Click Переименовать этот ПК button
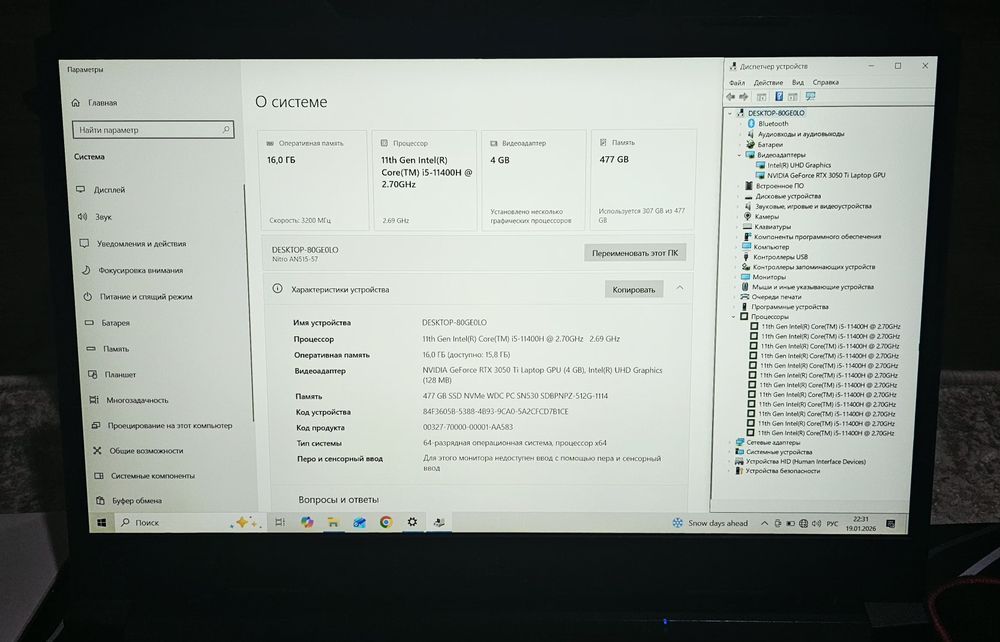The height and width of the screenshot is (642, 1000). click(x=635, y=253)
